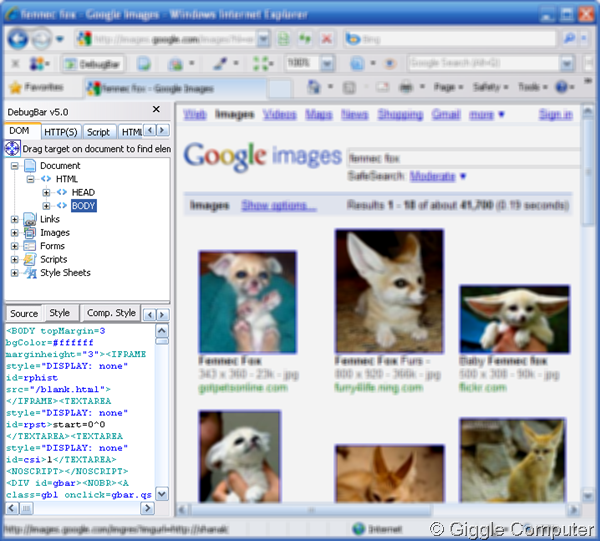Click the red Stop loading icon
This screenshot has height=541, width=600.
pos(326,39)
